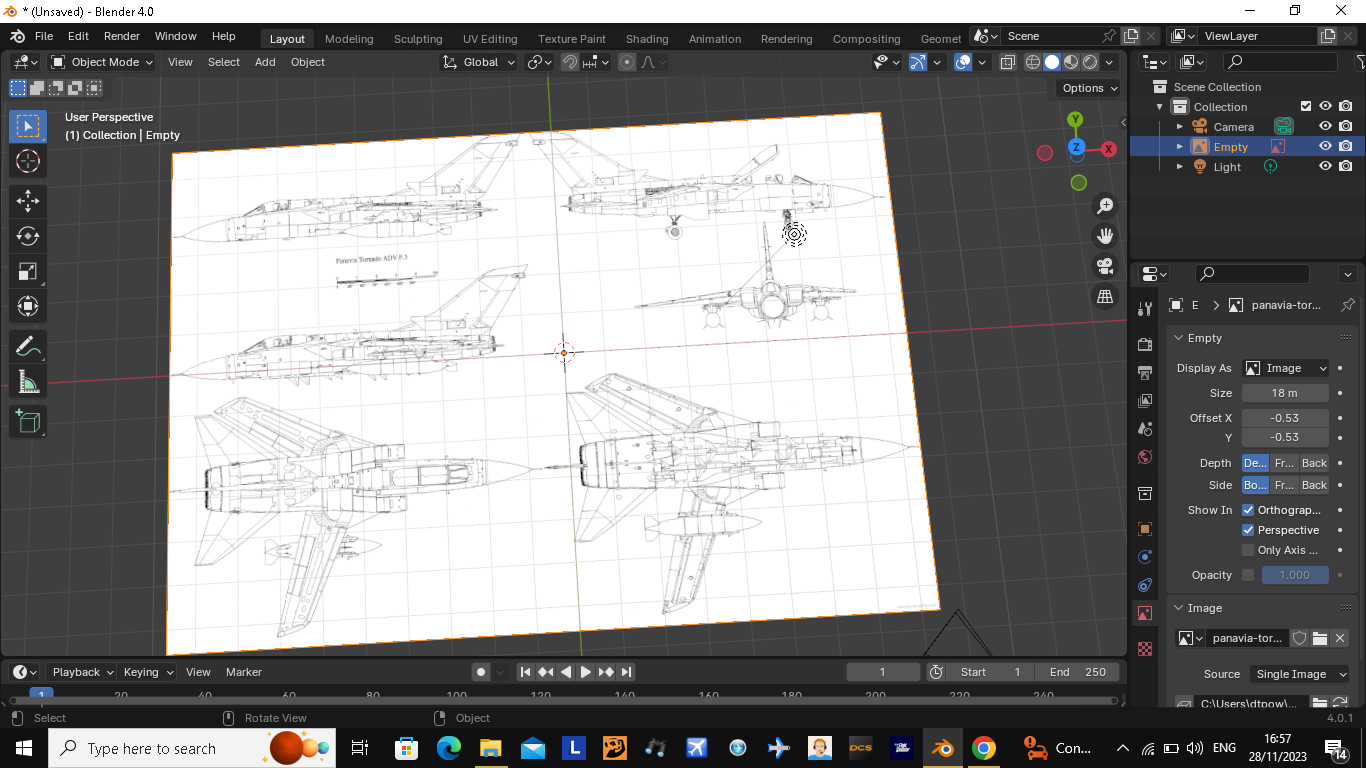Select the Measure tool
Image resolution: width=1366 pixels, height=768 pixels.
[28, 382]
